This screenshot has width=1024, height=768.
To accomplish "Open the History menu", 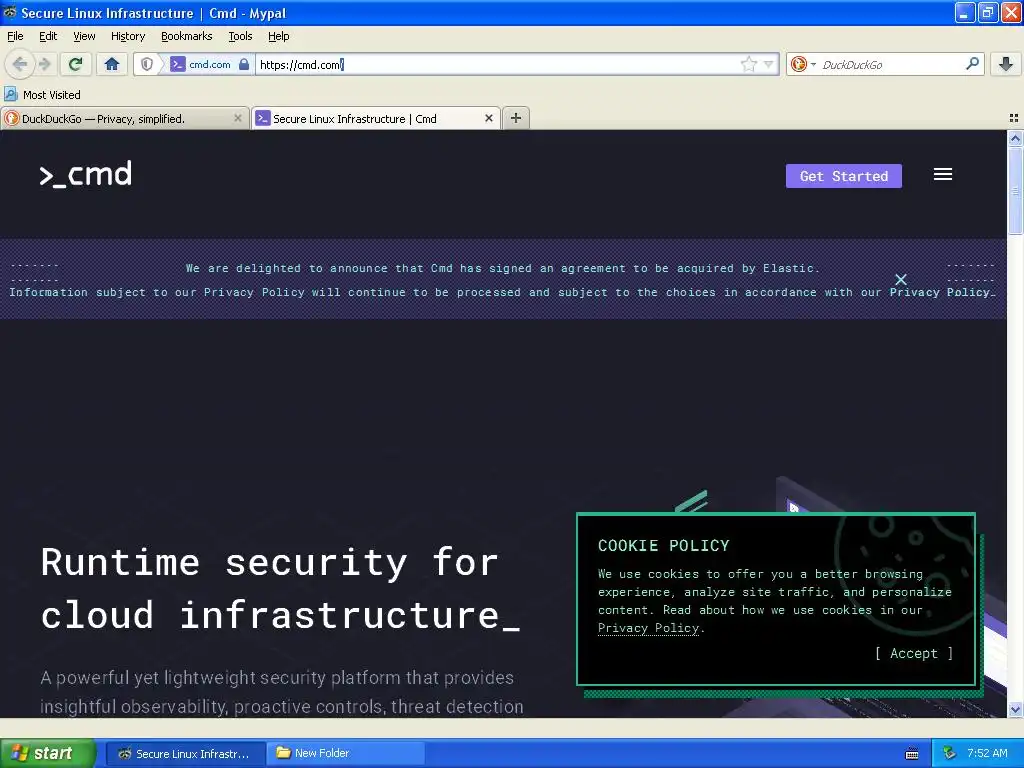I will [x=127, y=36].
